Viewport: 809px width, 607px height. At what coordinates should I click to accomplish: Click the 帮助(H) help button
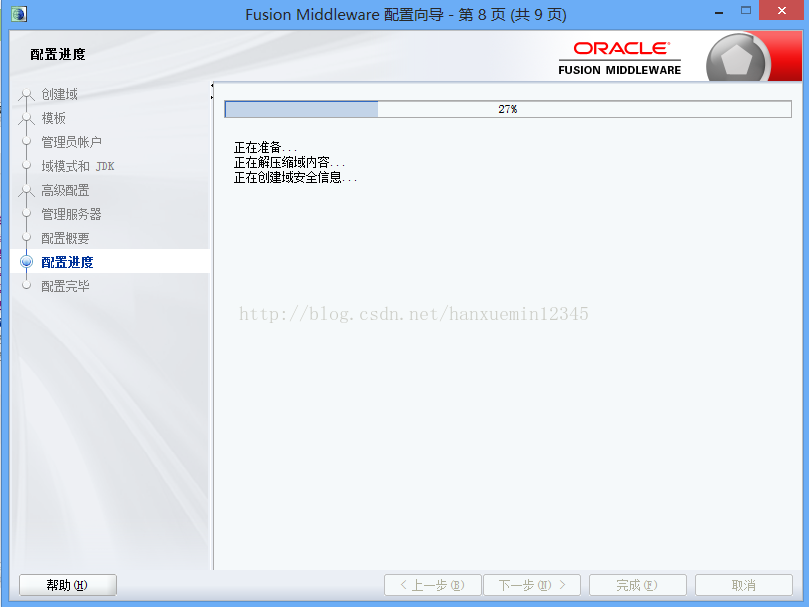[68, 585]
